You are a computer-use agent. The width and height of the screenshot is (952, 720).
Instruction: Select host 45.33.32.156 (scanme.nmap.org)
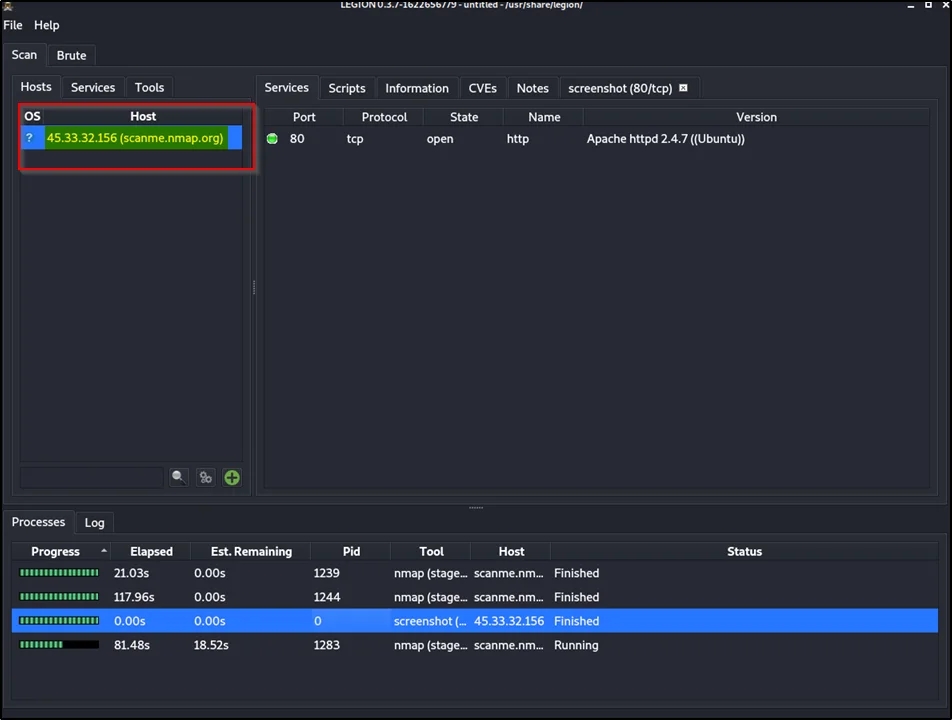coord(135,138)
